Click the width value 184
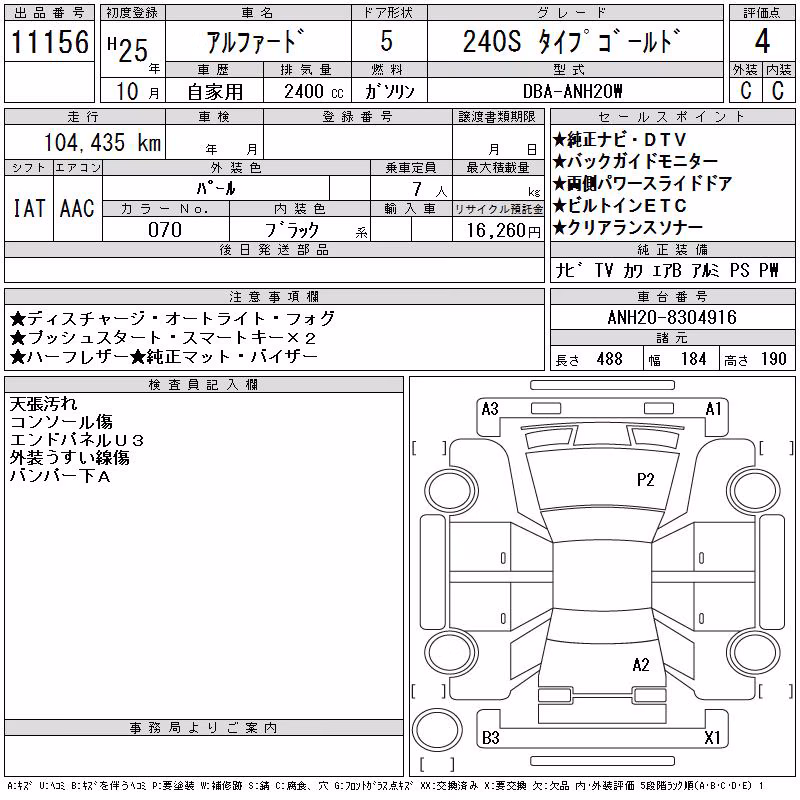The width and height of the screenshot is (800, 800). 693,359
